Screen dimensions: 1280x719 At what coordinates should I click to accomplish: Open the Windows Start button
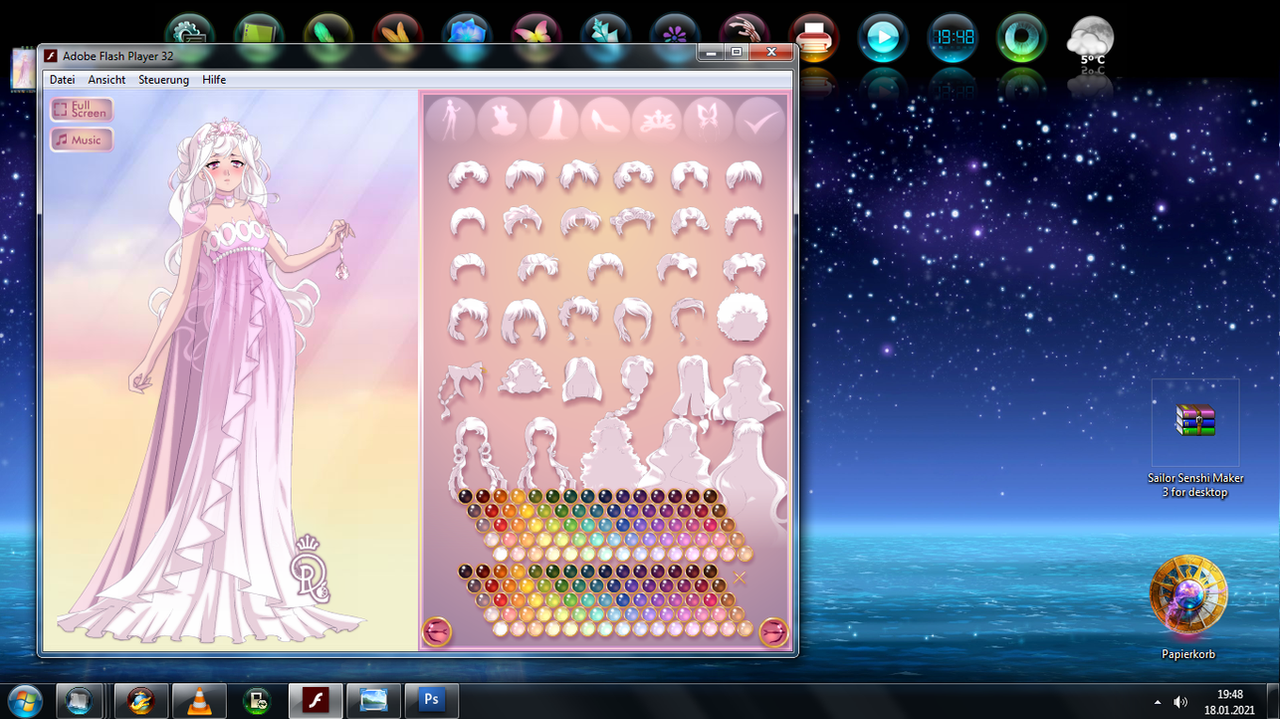(x=24, y=700)
